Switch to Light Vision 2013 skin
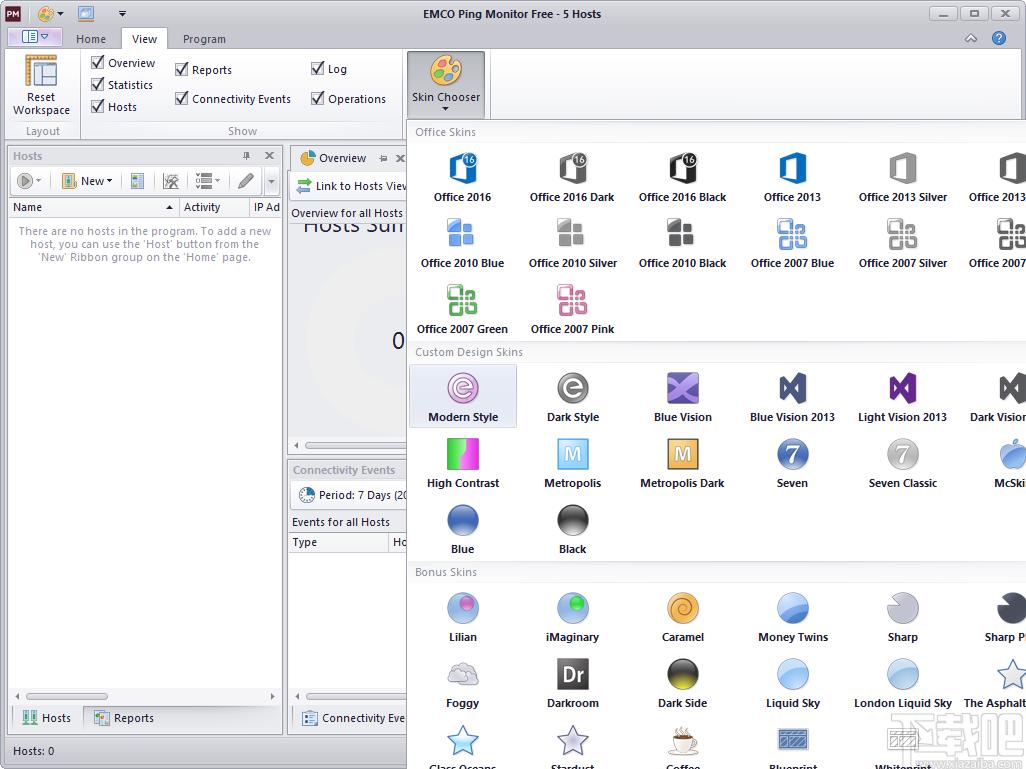The height and width of the screenshot is (769, 1026). (x=902, y=397)
